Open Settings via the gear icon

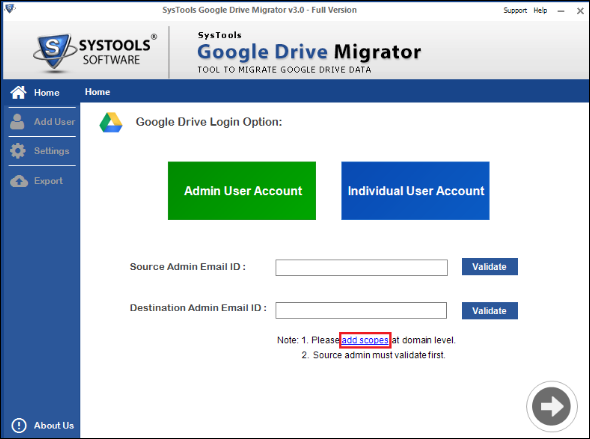click(18, 151)
